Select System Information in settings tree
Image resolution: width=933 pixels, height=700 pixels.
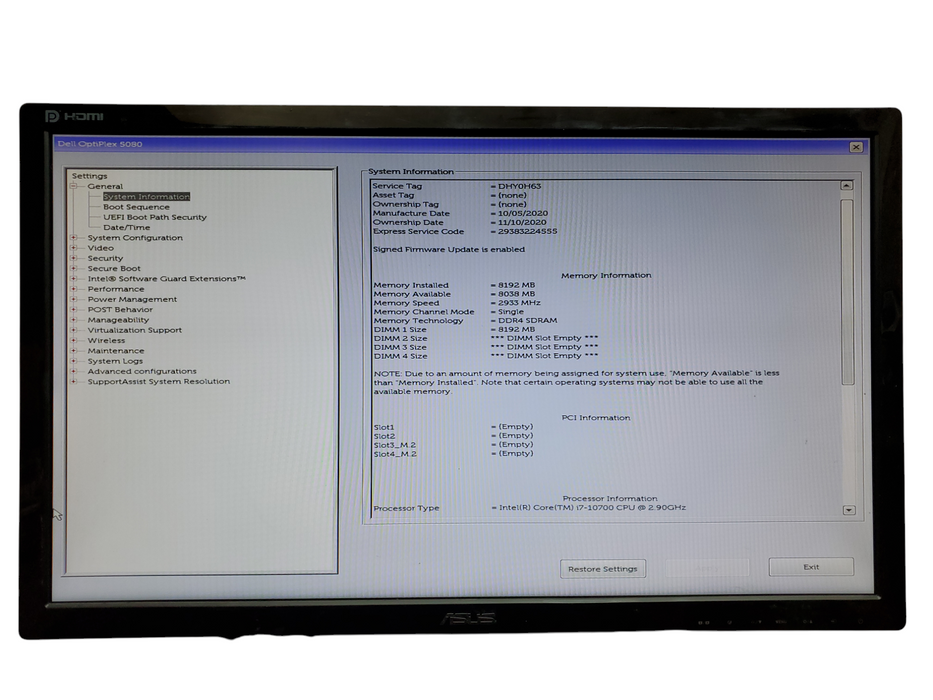(146, 196)
